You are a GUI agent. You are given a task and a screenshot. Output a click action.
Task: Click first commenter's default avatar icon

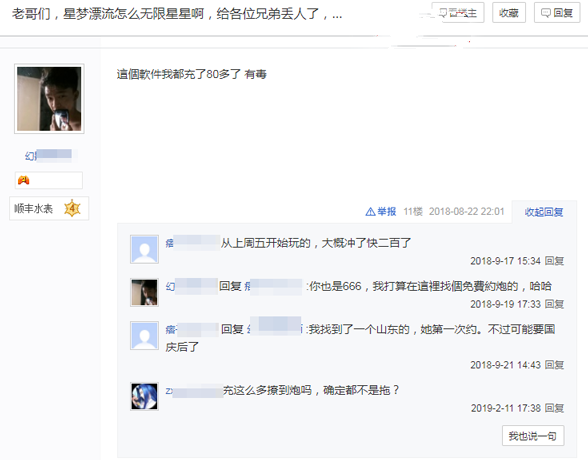click(144, 249)
